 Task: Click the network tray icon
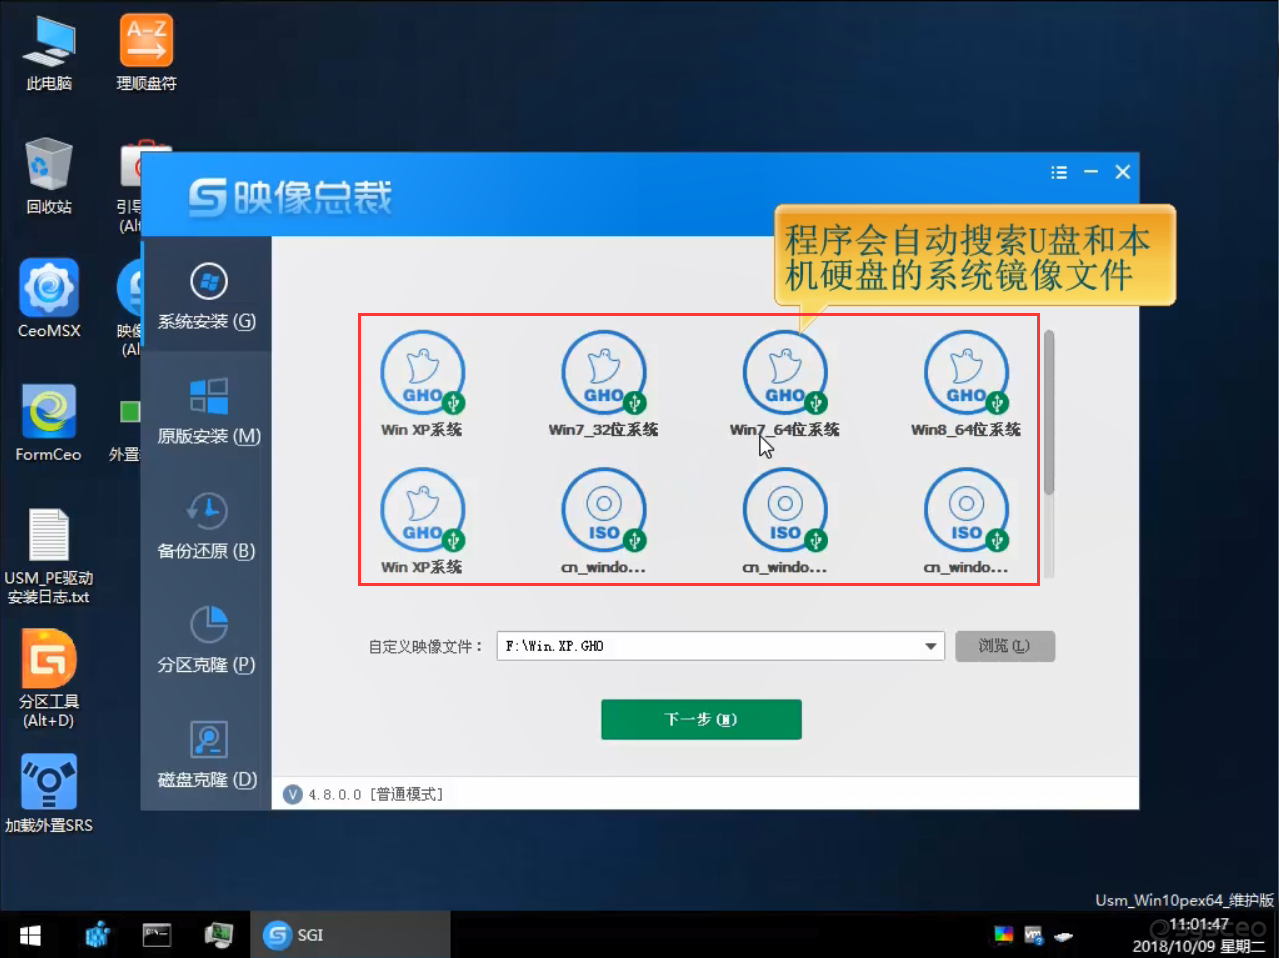[1033, 936]
